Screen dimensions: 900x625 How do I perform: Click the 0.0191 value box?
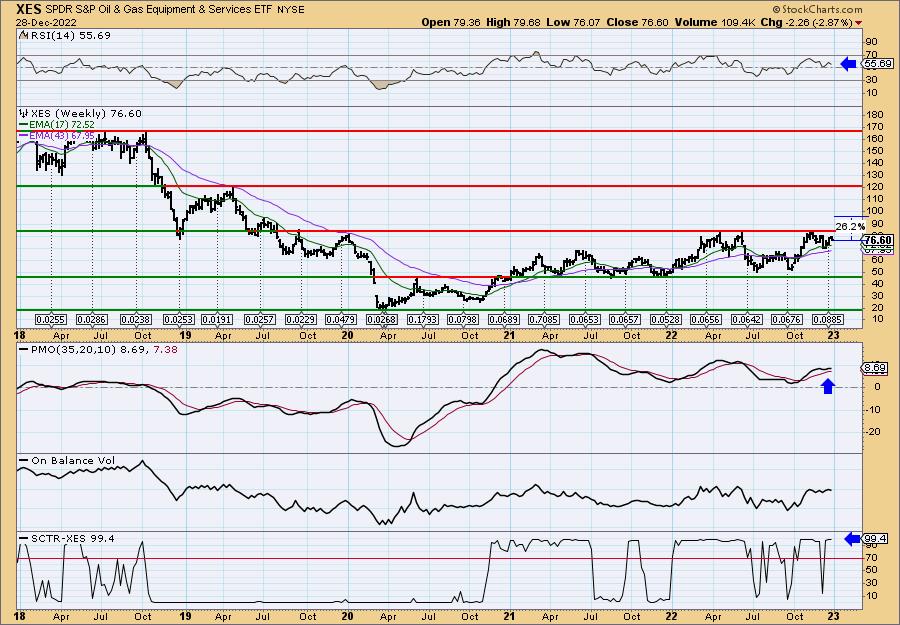pos(217,319)
